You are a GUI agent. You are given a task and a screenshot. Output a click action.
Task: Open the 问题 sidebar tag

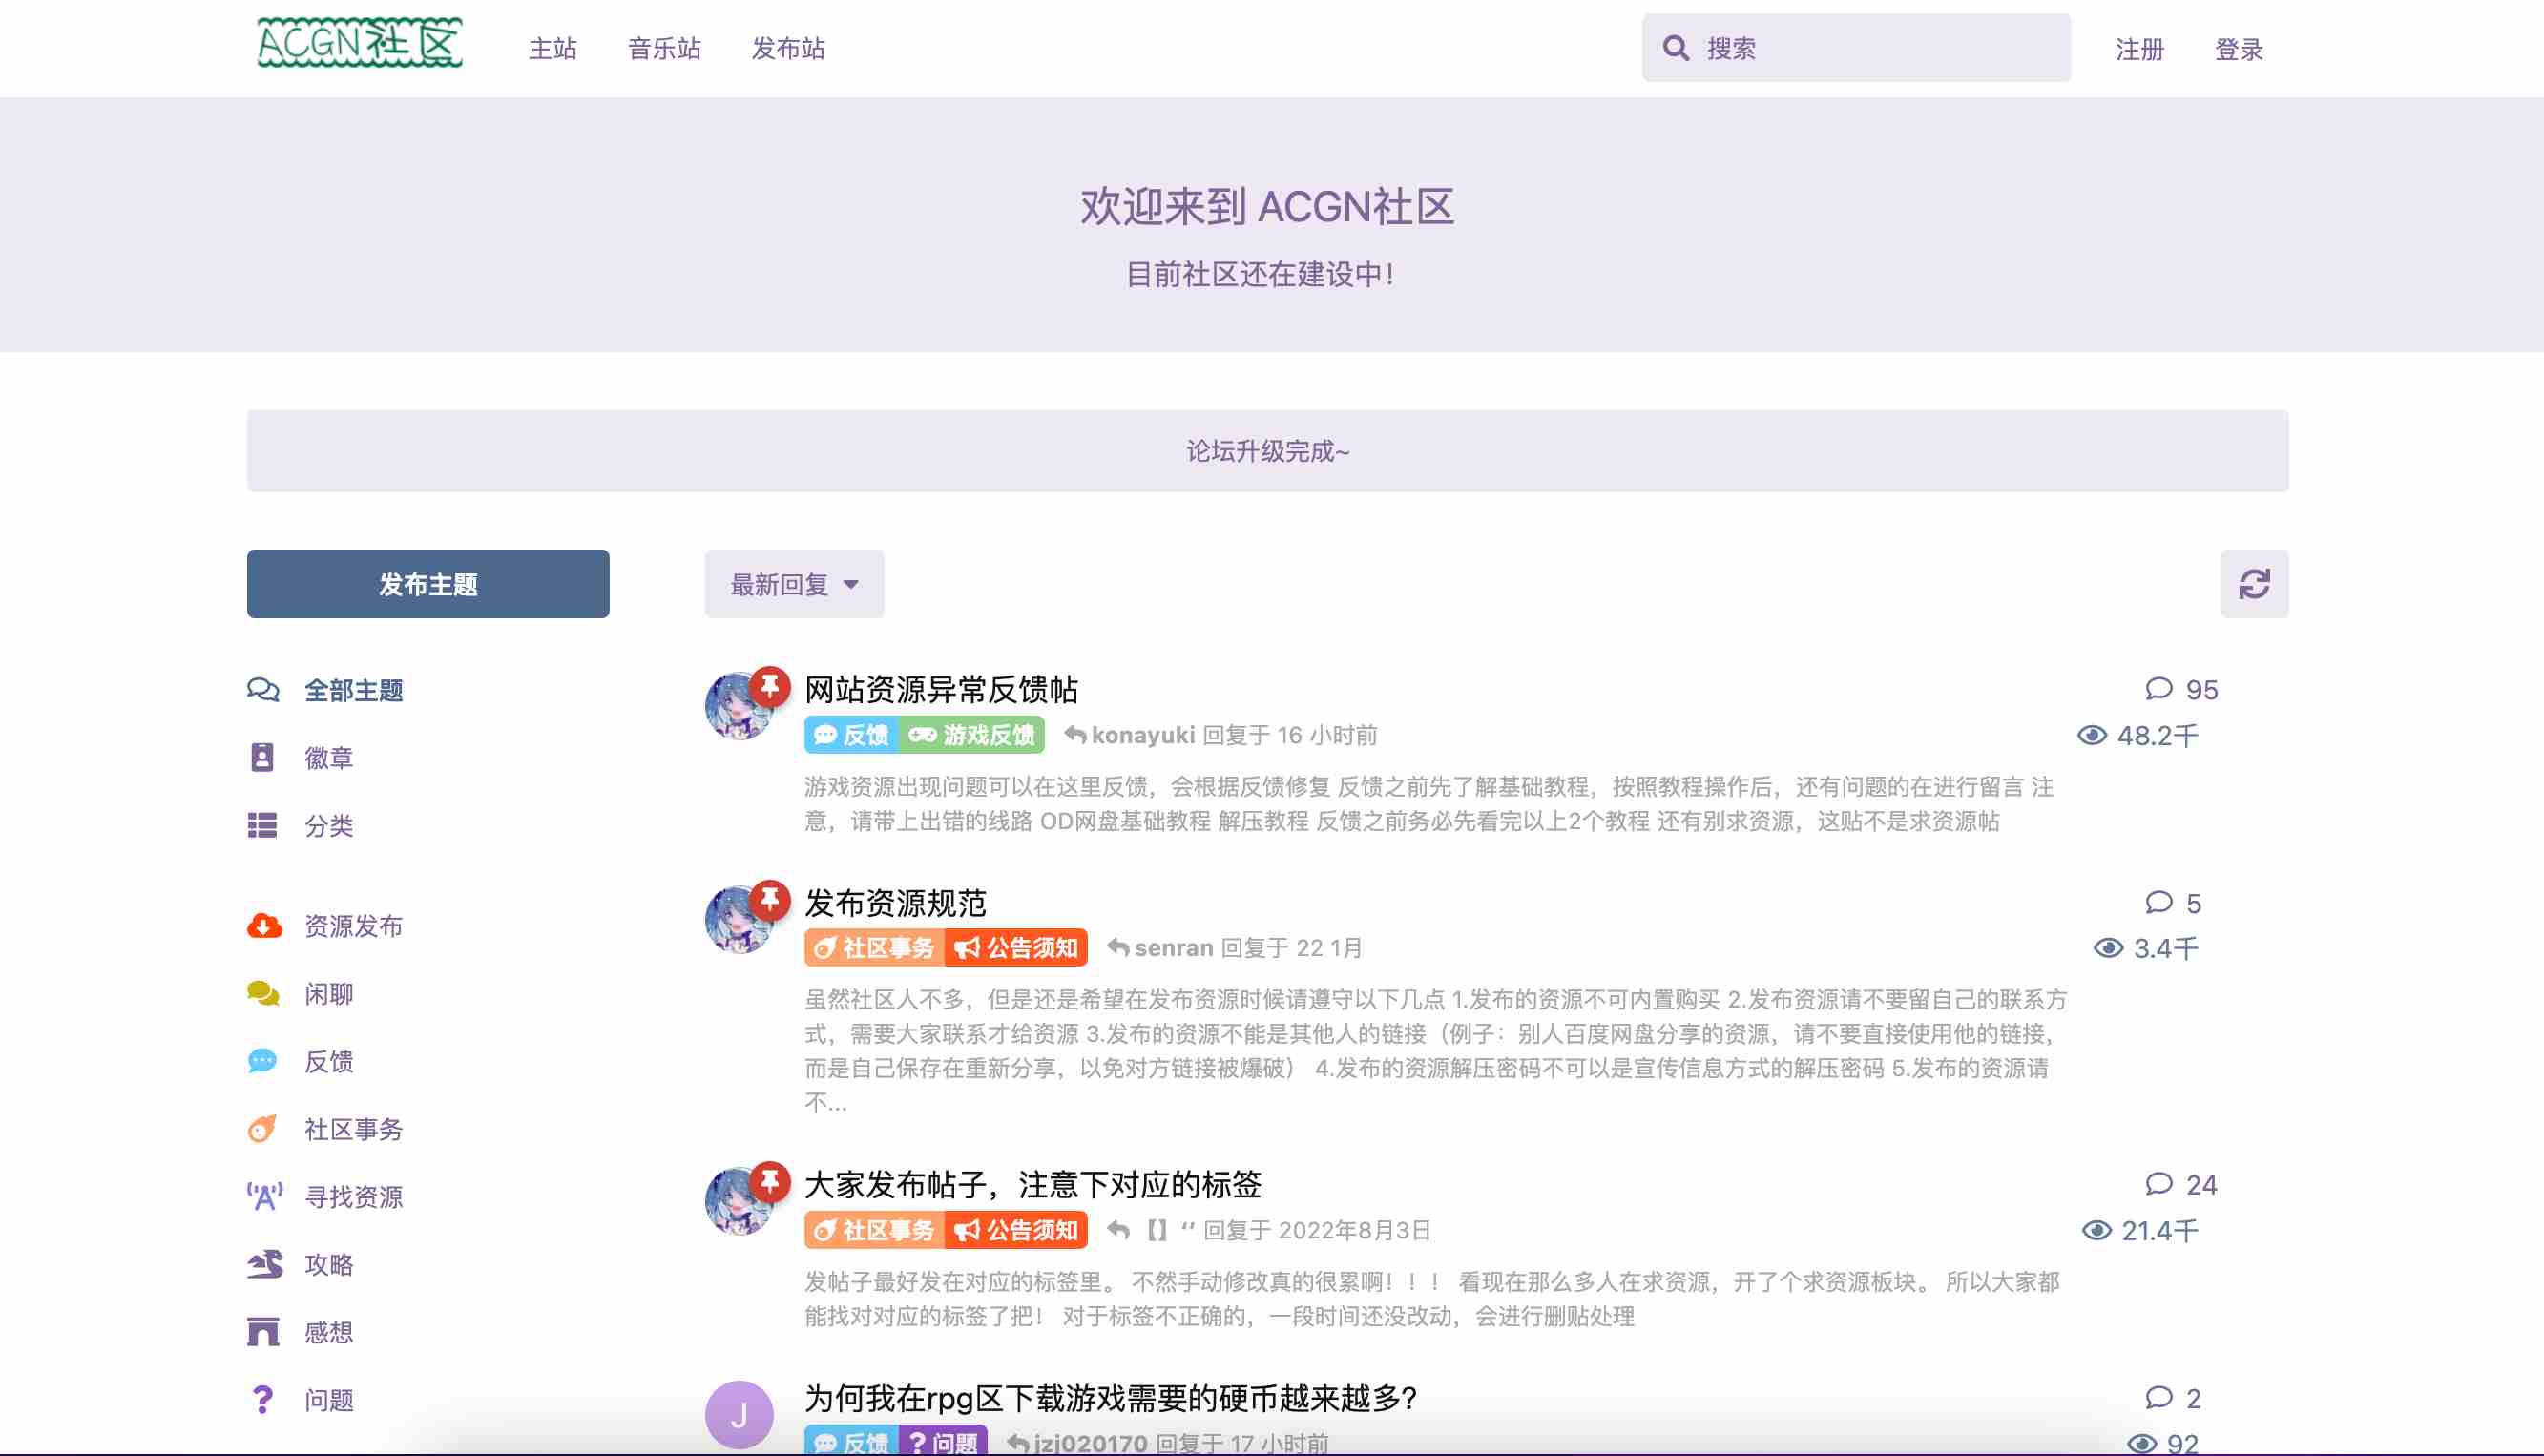pos(329,1400)
